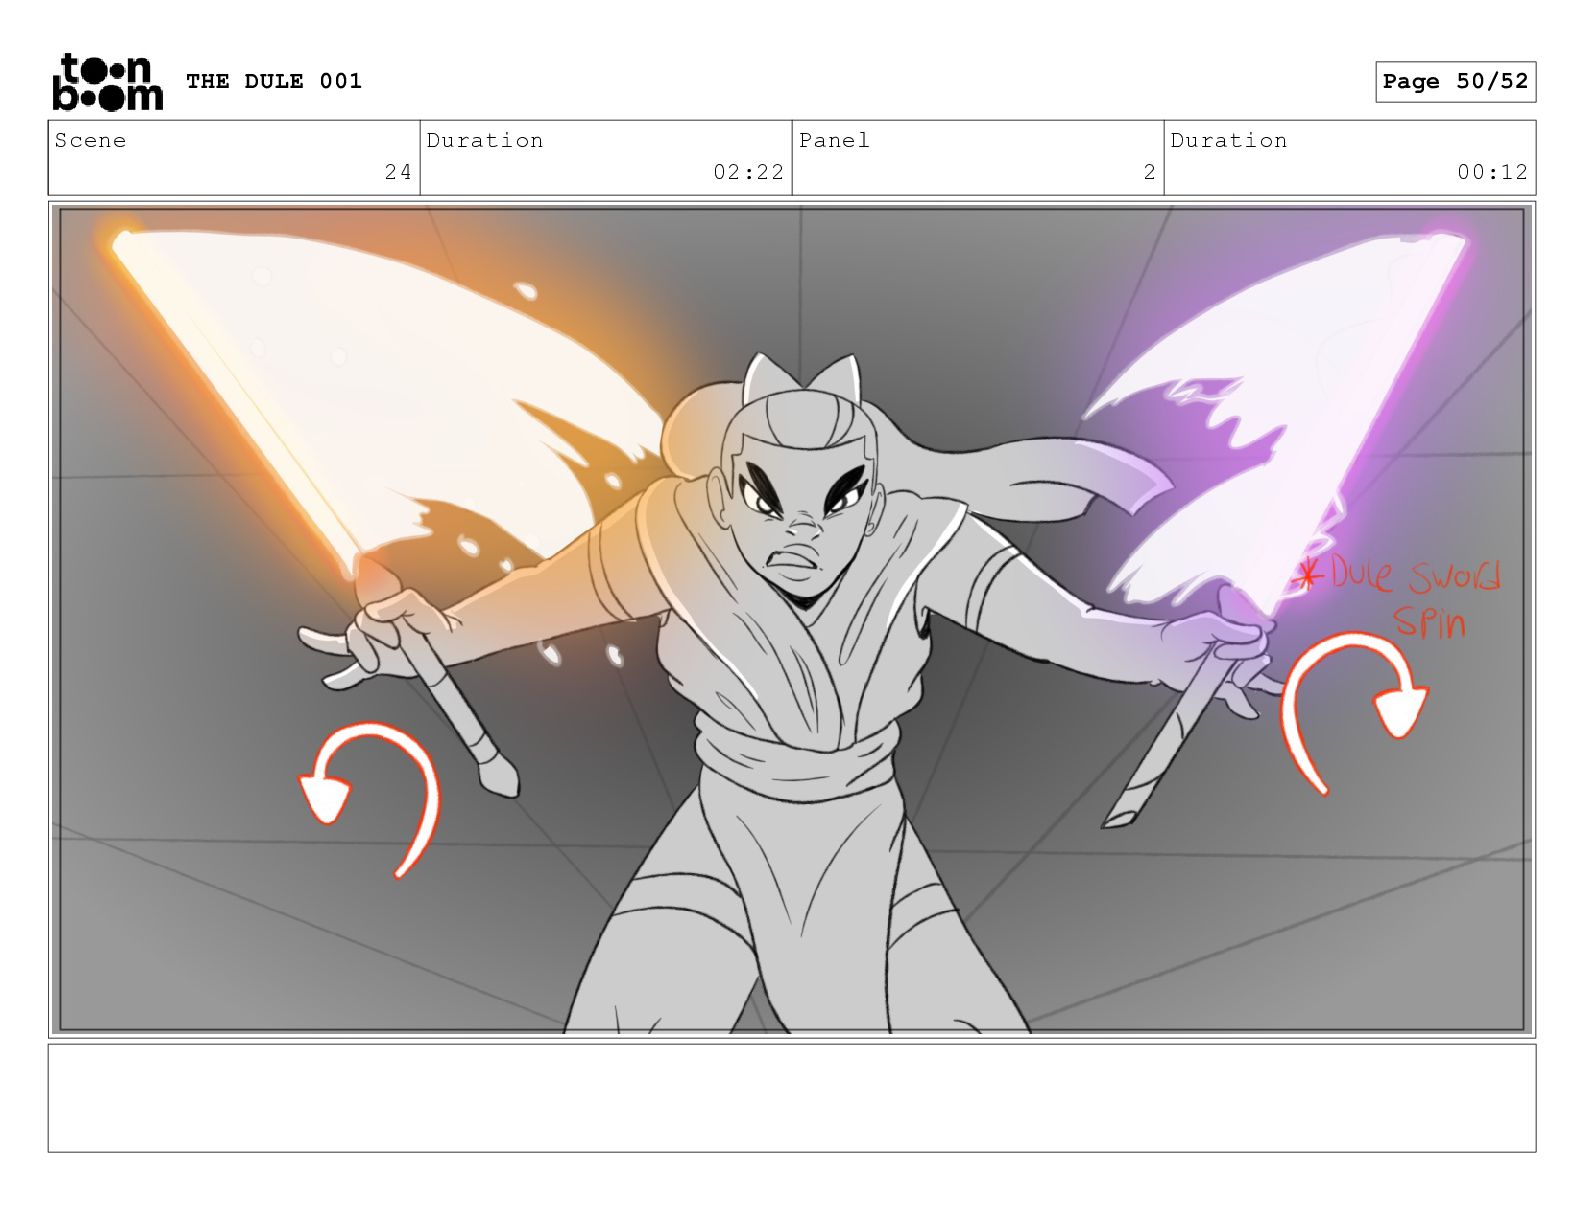Select the panel number "2"
This screenshot has width=1584, height=1224.
(x=1149, y=172)
